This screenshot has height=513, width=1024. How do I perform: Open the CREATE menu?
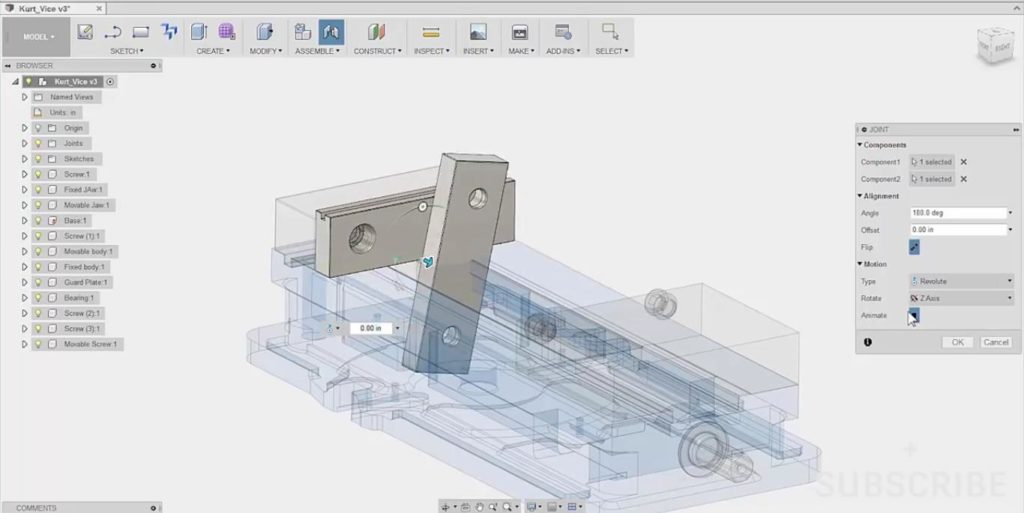[x=213, y=51]
